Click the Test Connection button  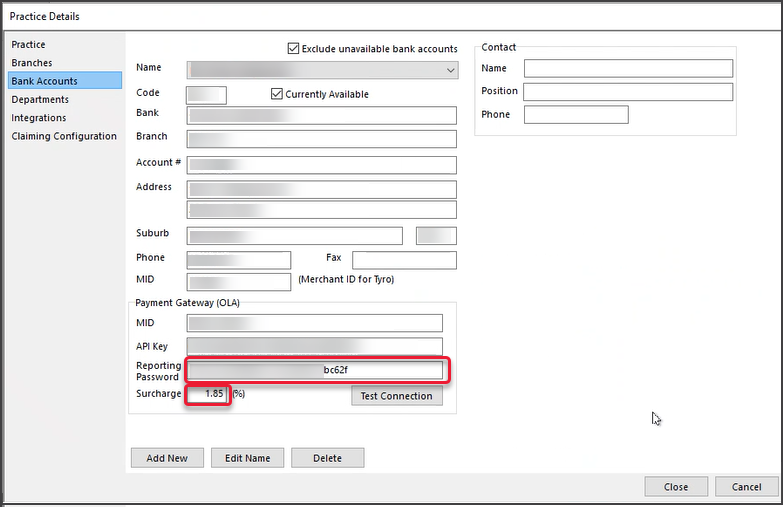click(397, 396)
